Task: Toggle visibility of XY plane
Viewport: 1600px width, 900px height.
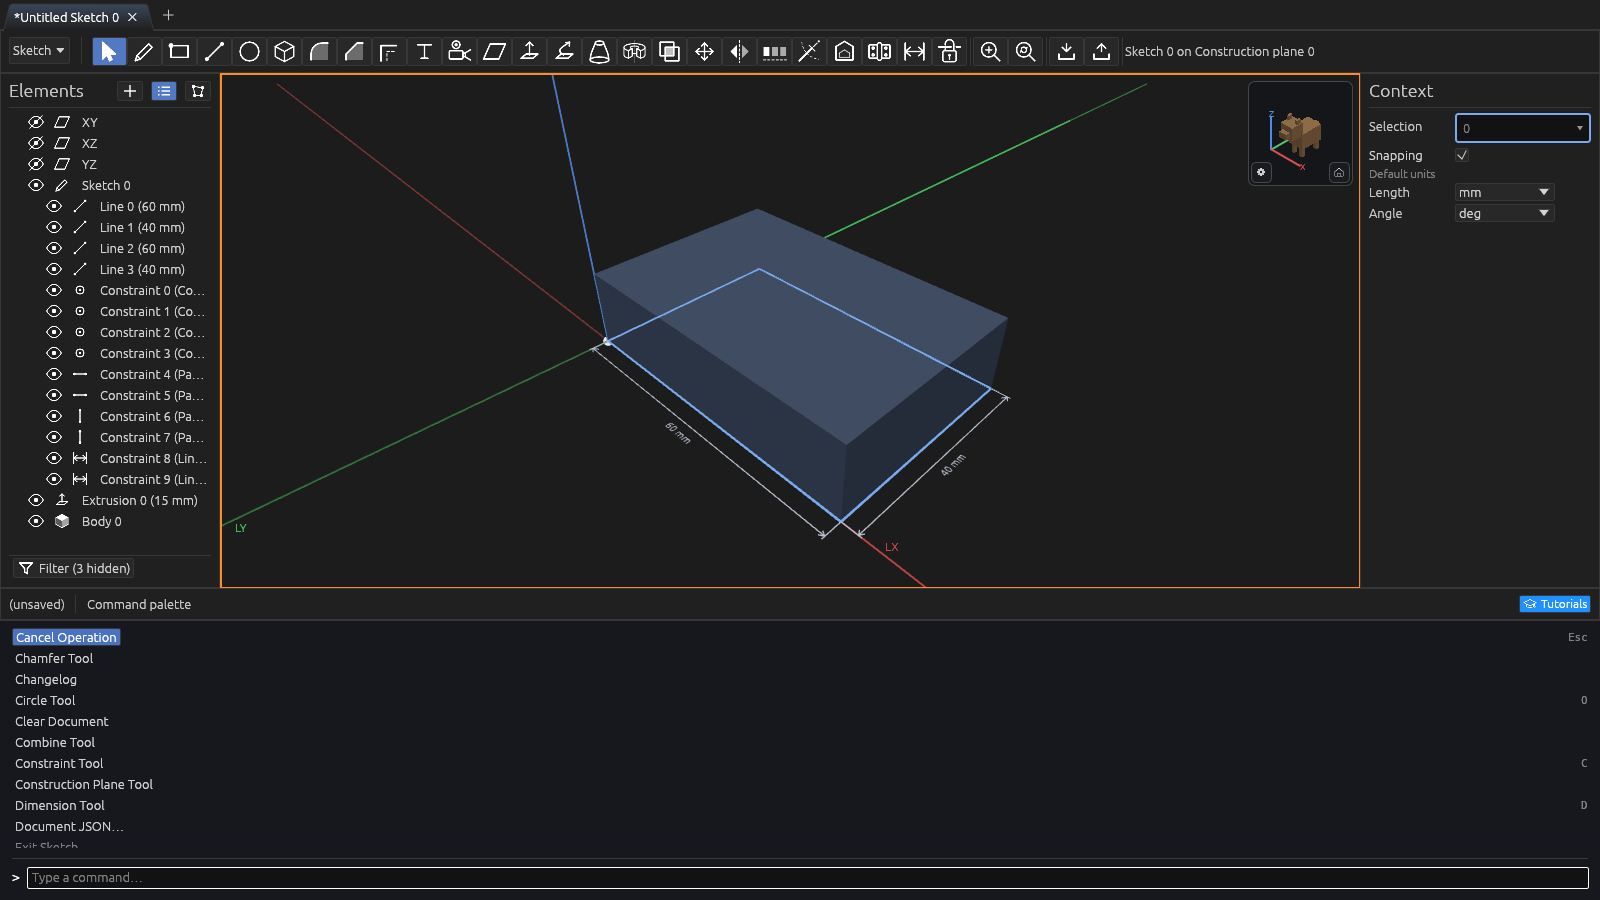Action: [x=36, y=122]
